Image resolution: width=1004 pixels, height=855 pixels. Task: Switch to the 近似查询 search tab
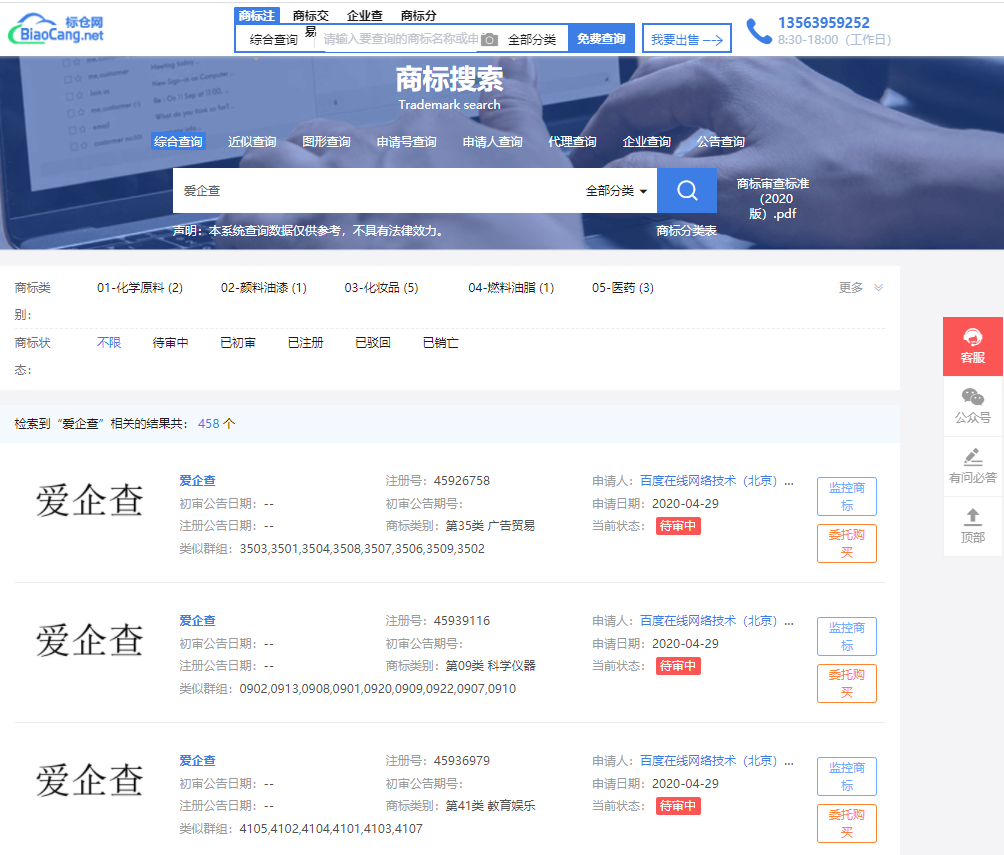252,142
